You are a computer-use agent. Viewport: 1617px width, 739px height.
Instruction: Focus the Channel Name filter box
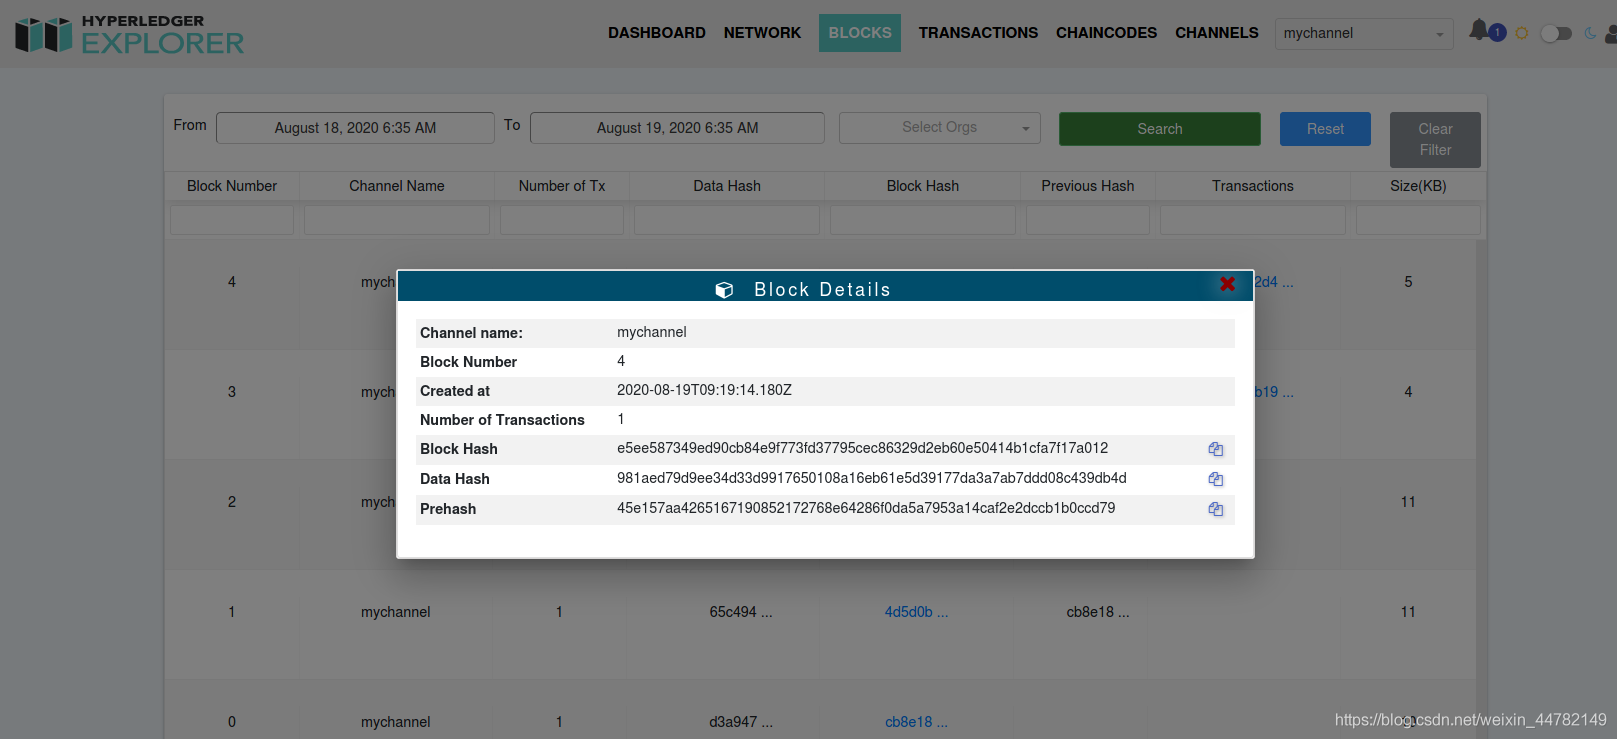pyautogui.click(x=397, y=220)
